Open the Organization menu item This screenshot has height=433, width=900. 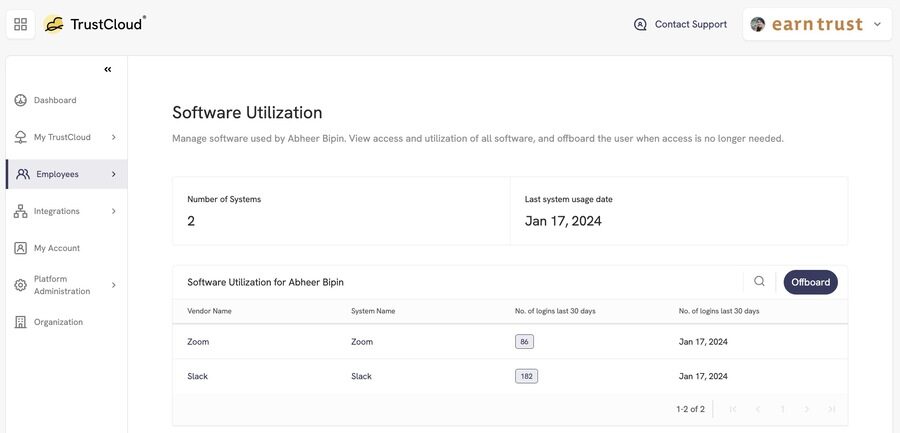pyautogui.click(x=67, y=322)
